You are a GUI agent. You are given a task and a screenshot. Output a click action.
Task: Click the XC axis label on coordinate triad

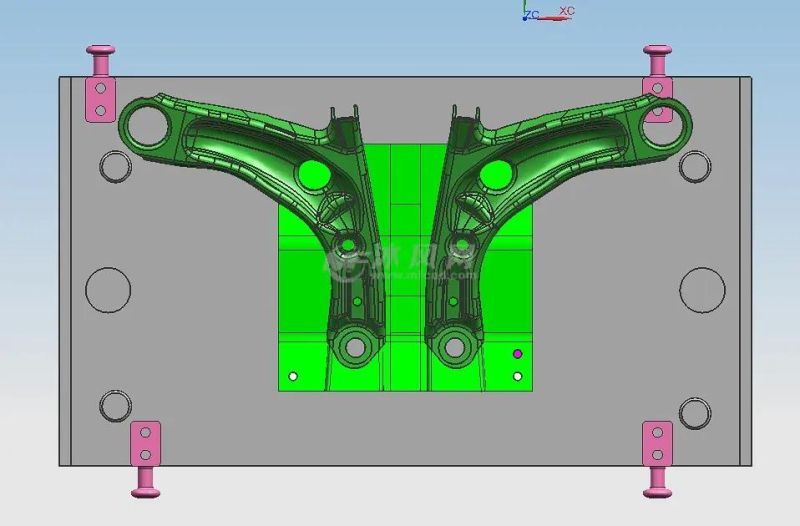(x=566, y=11)
